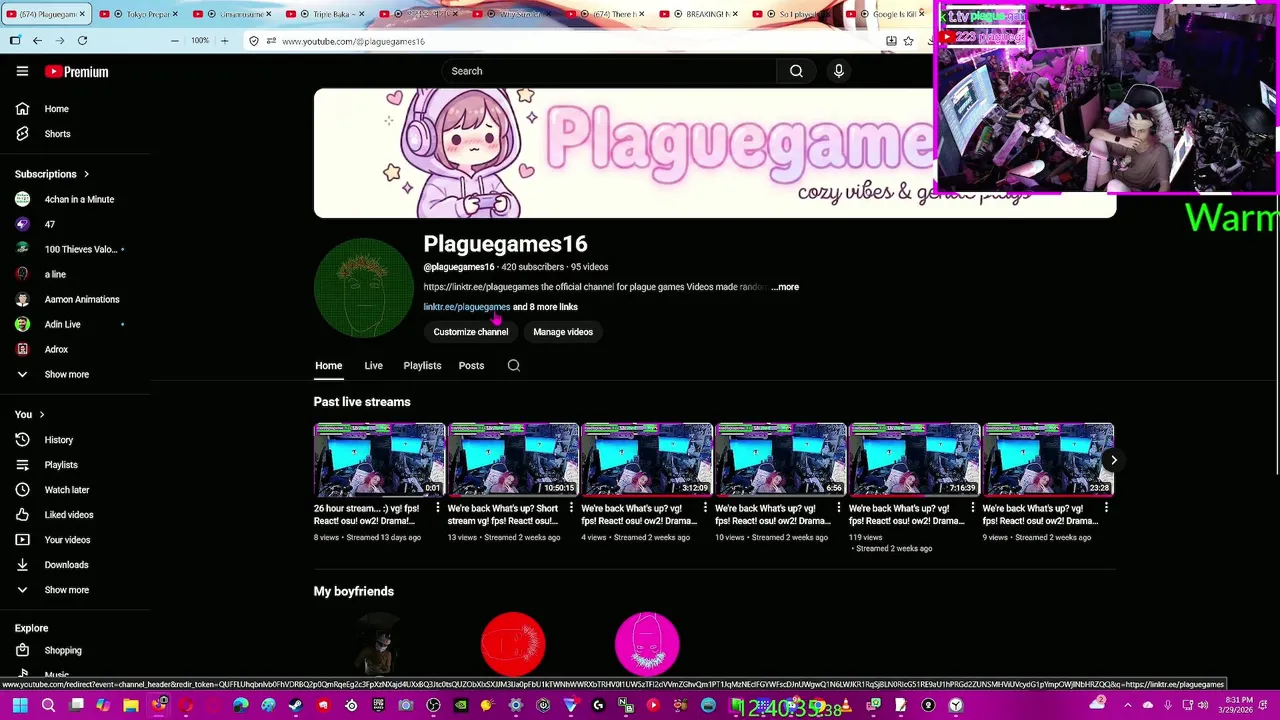Play the 26 hour stream thumbnail
This screenshot has height=720, width=1280.
coord(379,460)
